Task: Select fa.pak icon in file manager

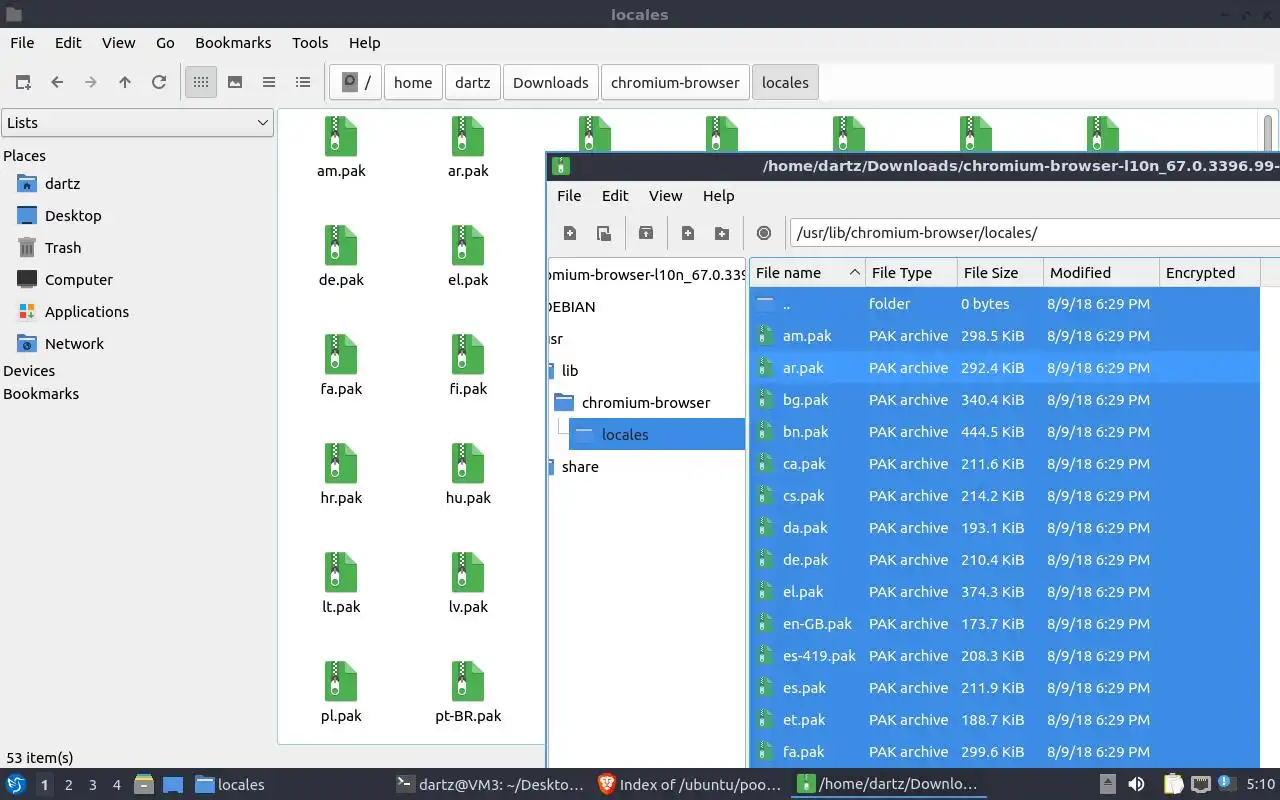Action: [x=341, y=365]
